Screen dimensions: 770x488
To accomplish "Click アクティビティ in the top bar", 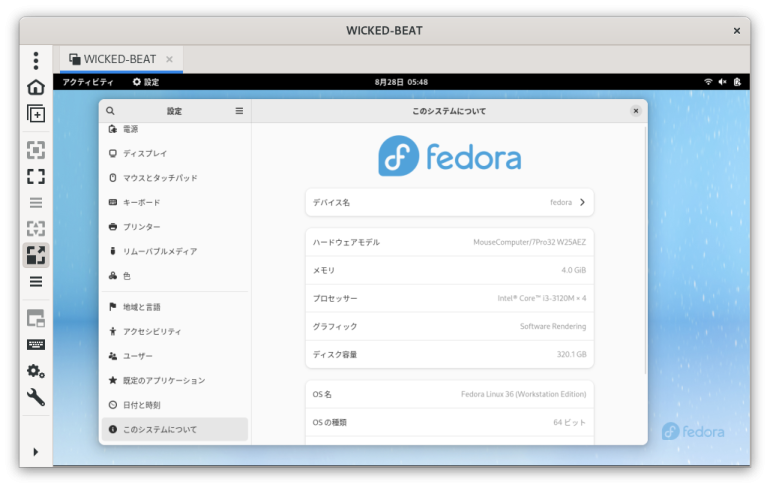I will (88, 82).
